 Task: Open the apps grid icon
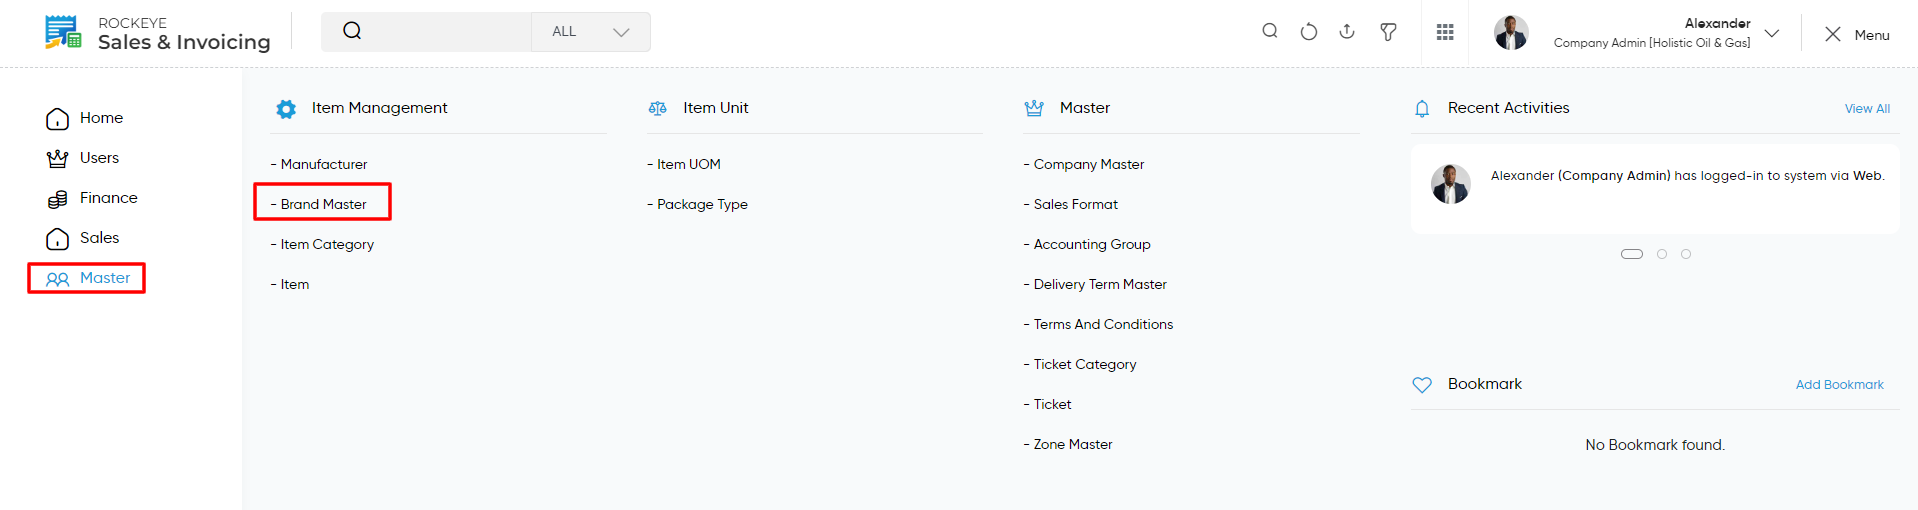click(x=1445, y=32)
